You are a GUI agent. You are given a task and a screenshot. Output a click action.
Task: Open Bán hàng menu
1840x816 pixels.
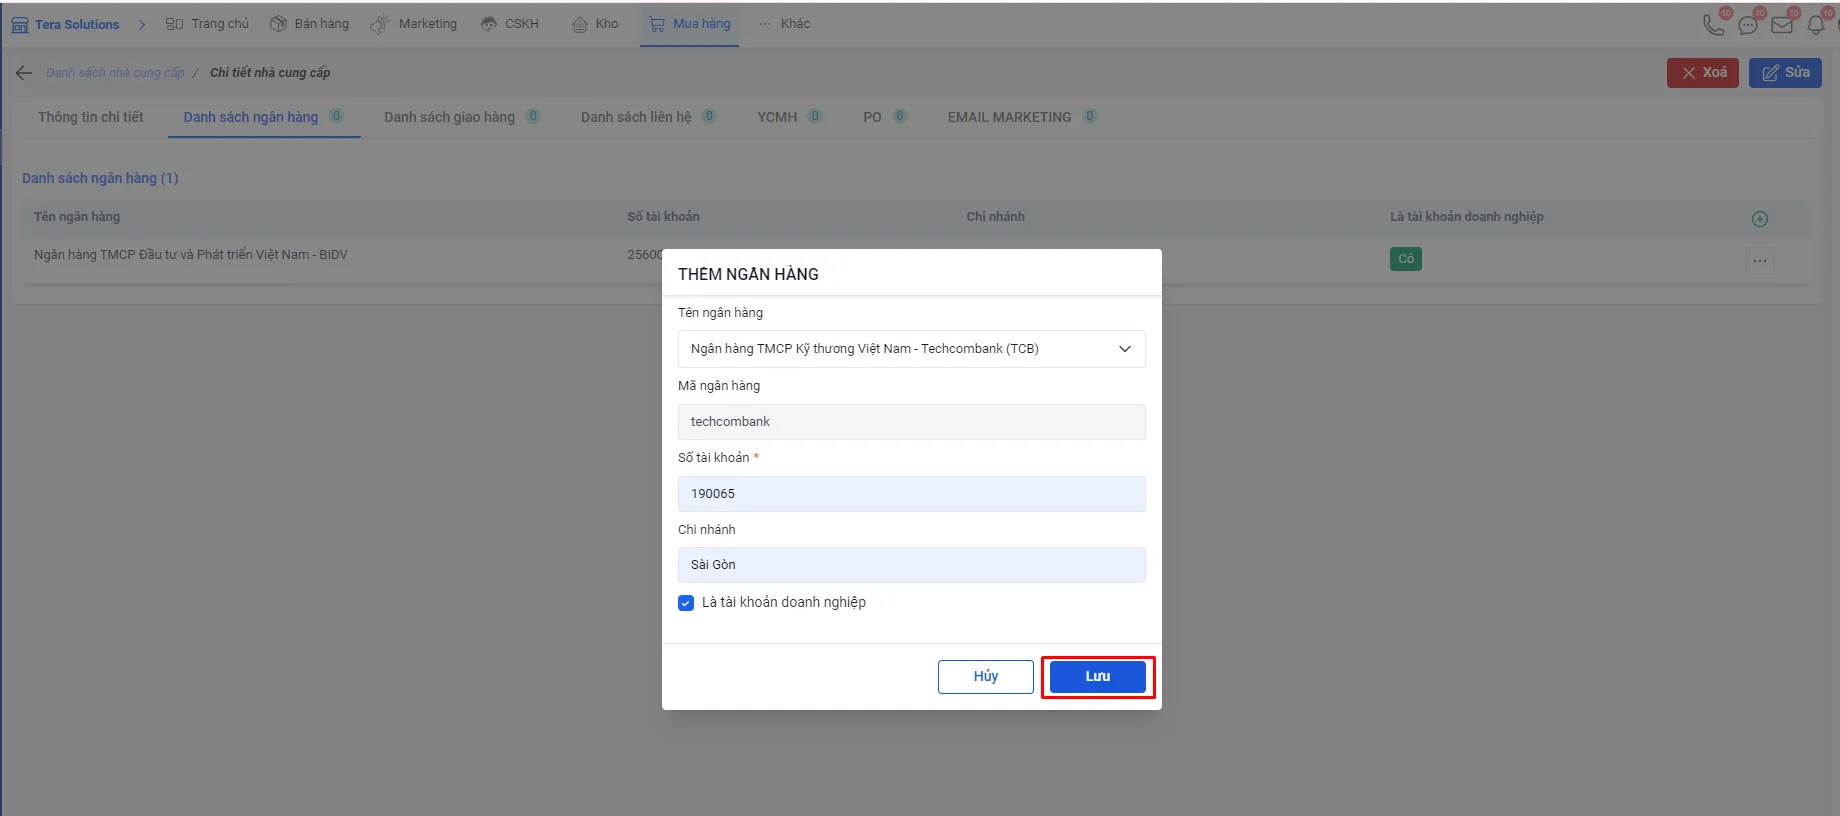click(x=310, y=24)
